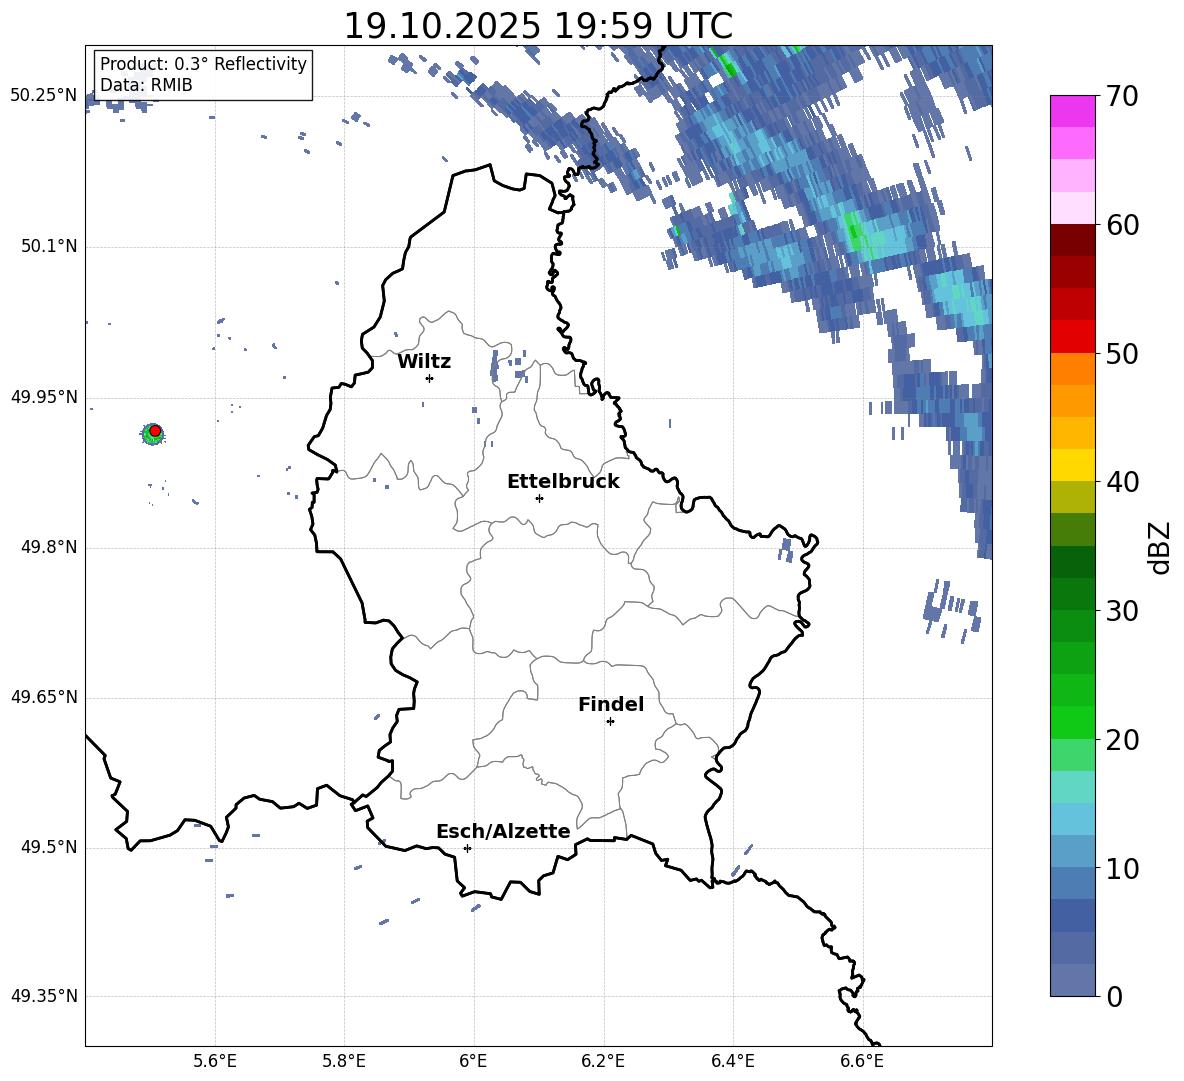Click the Ettelbruck city label
1184x1081 pixels.
563,482
